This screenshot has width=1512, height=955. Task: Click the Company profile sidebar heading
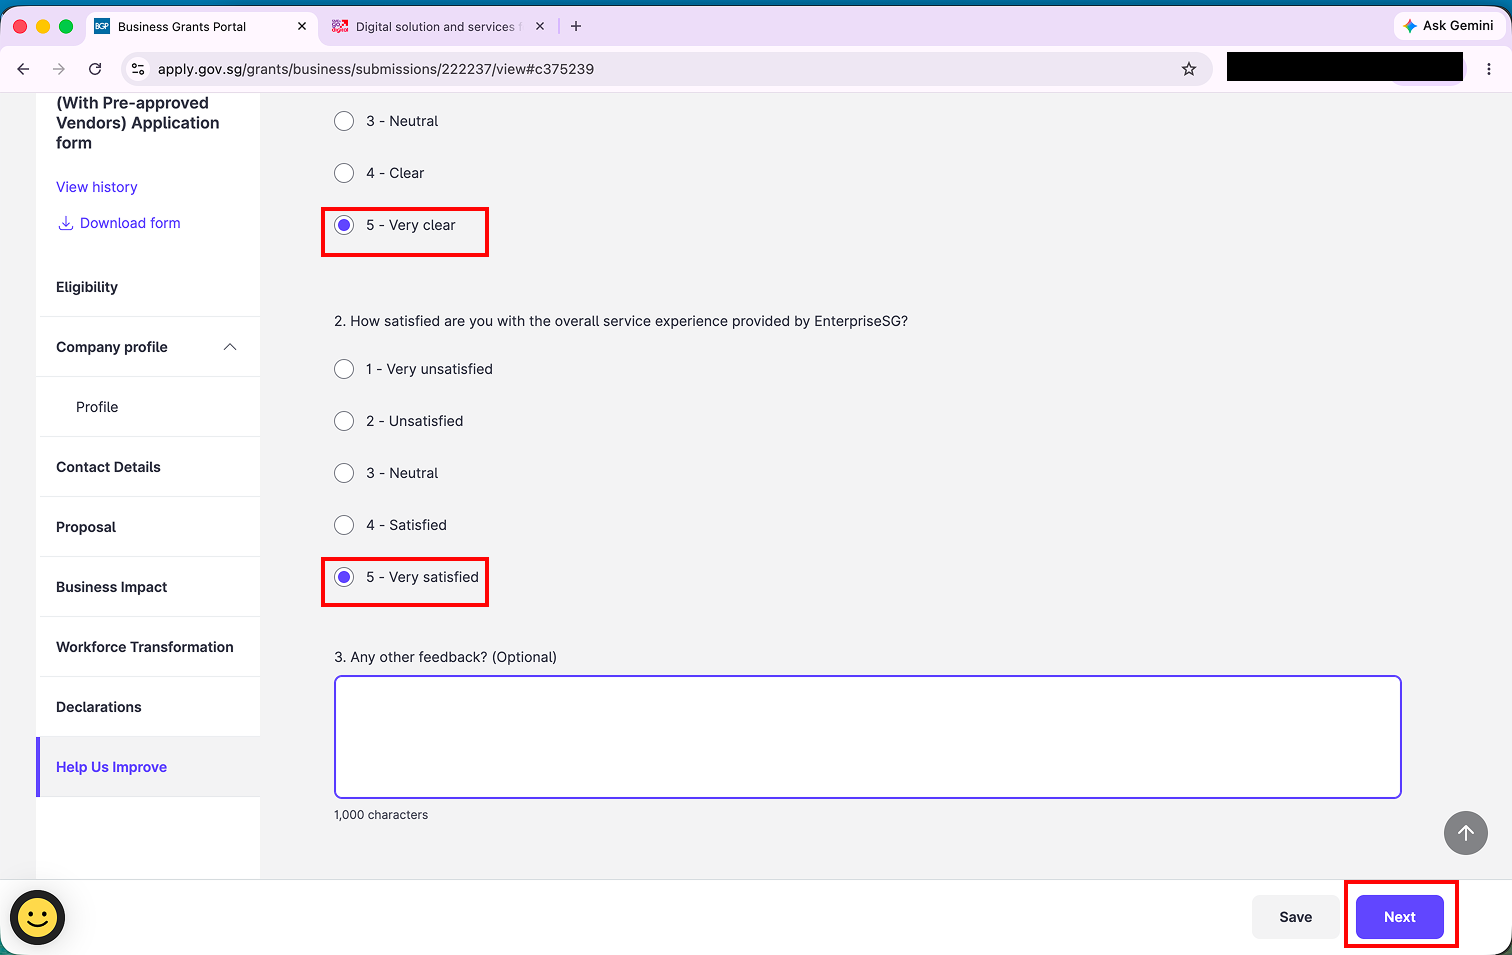[112, 347]
